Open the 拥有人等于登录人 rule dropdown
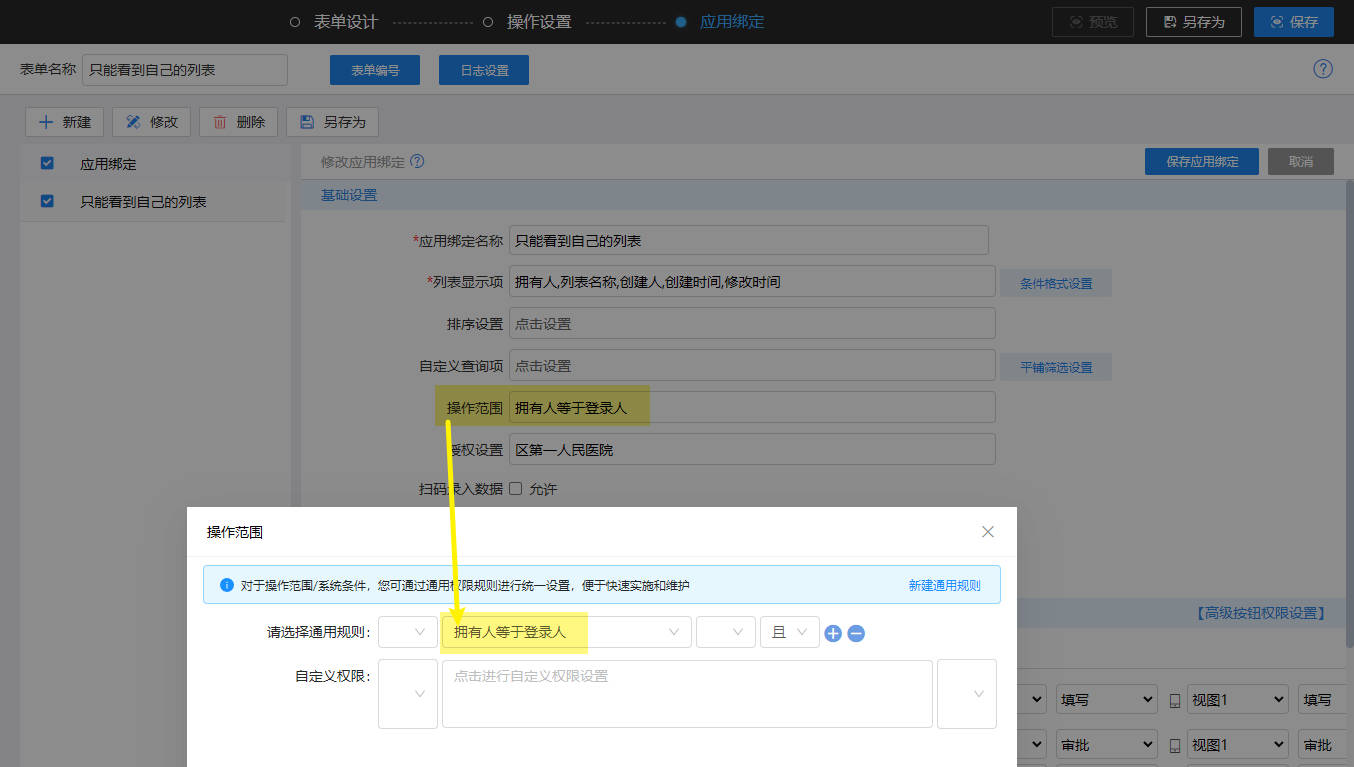 tap(566, 632)
